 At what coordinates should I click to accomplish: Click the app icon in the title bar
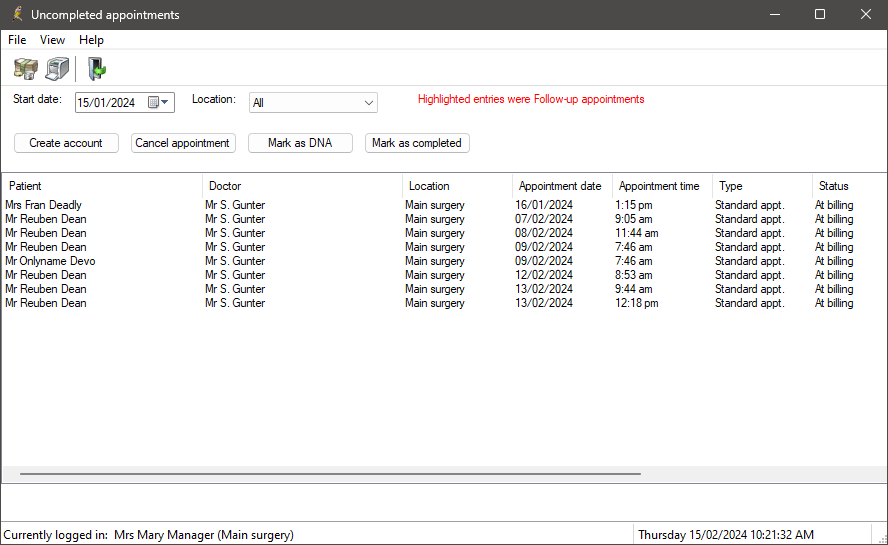(x=16, y=15)
